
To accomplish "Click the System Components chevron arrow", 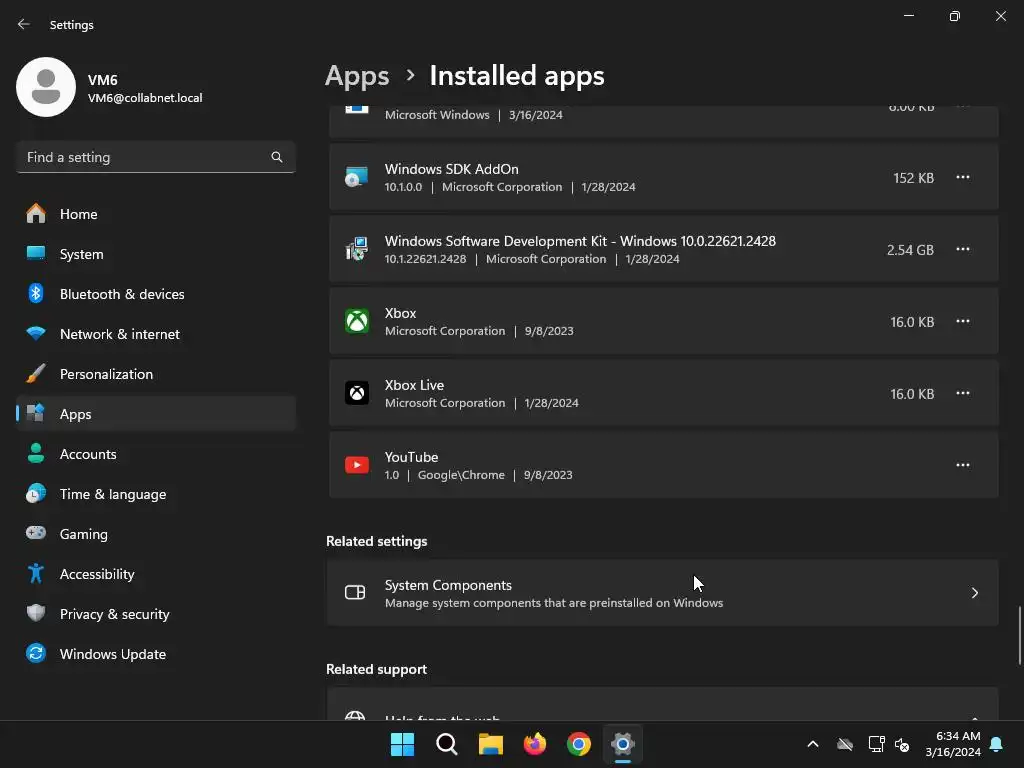I will 974,593.
